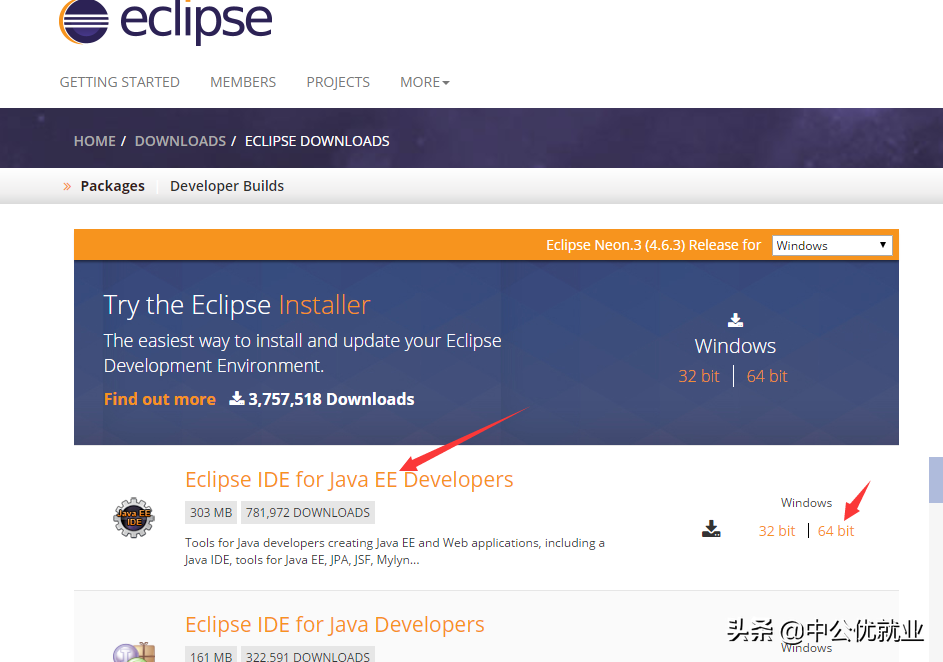Select the 32 bit installer for Windows
The height and width of the screenshot is (662, 943).
[699, 376]
